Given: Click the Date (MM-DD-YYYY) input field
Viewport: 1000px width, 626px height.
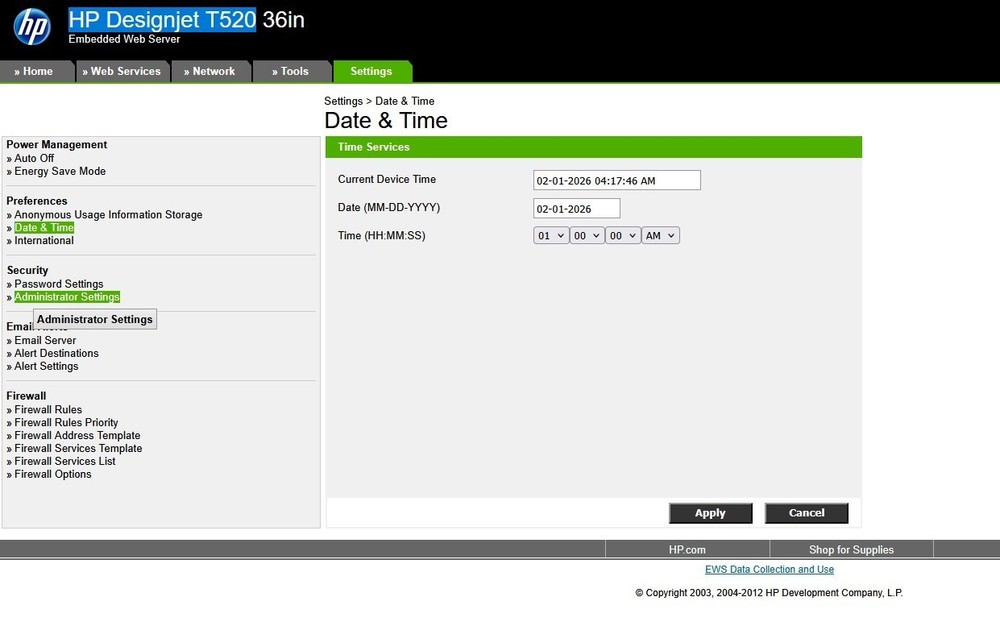Looking at the screenshot, I should [577, 208].
